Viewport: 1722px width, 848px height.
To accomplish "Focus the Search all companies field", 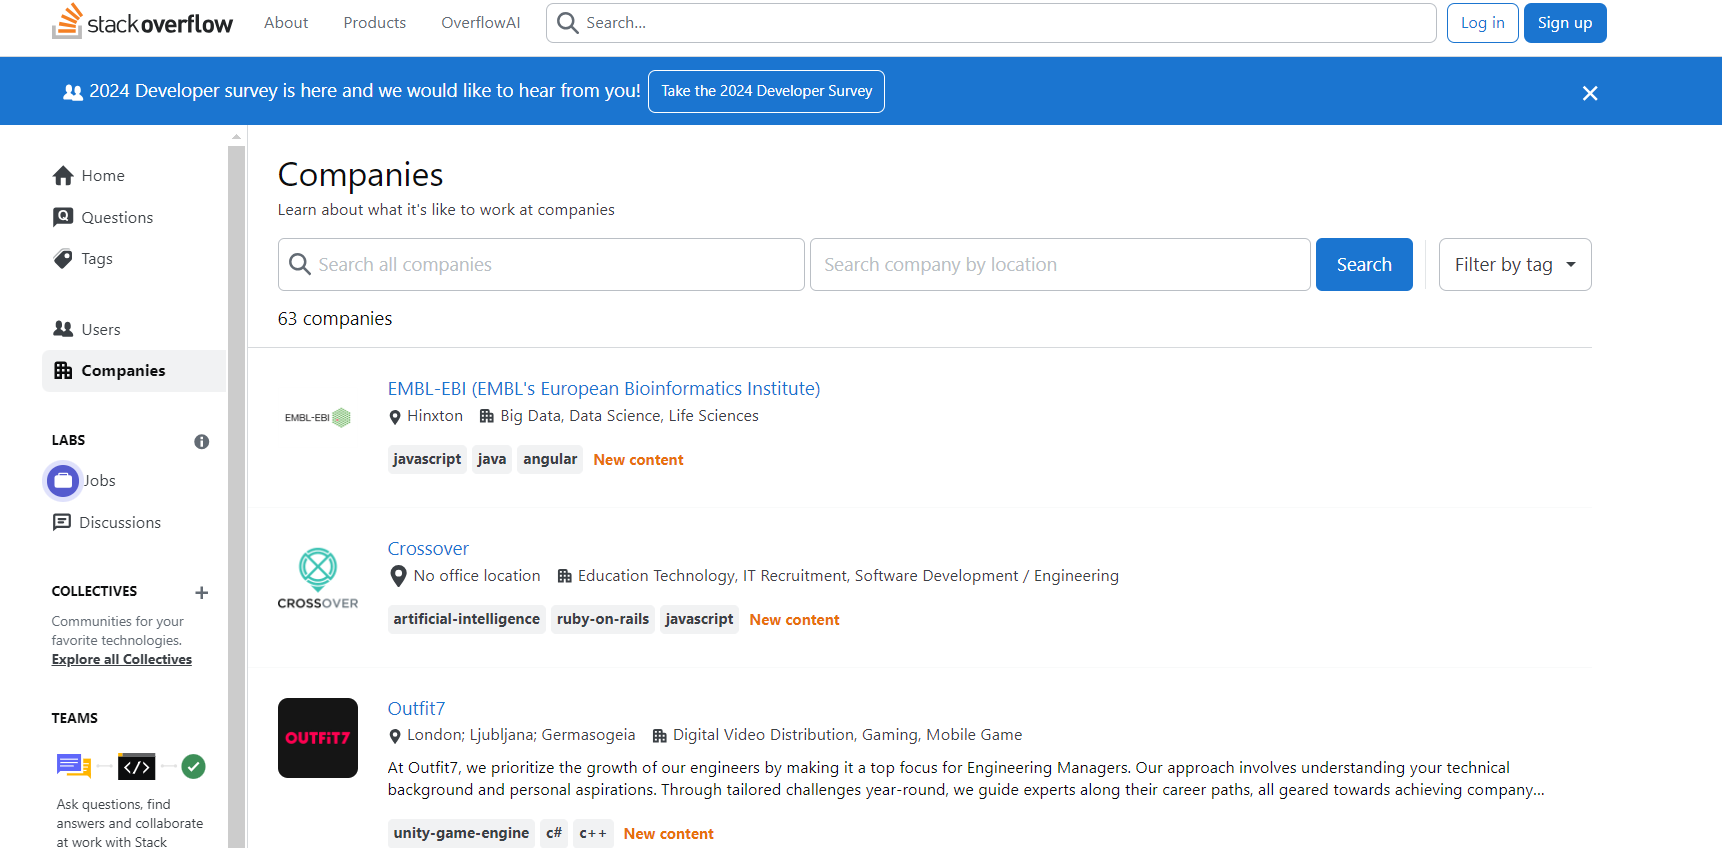I will coord(541,264).
